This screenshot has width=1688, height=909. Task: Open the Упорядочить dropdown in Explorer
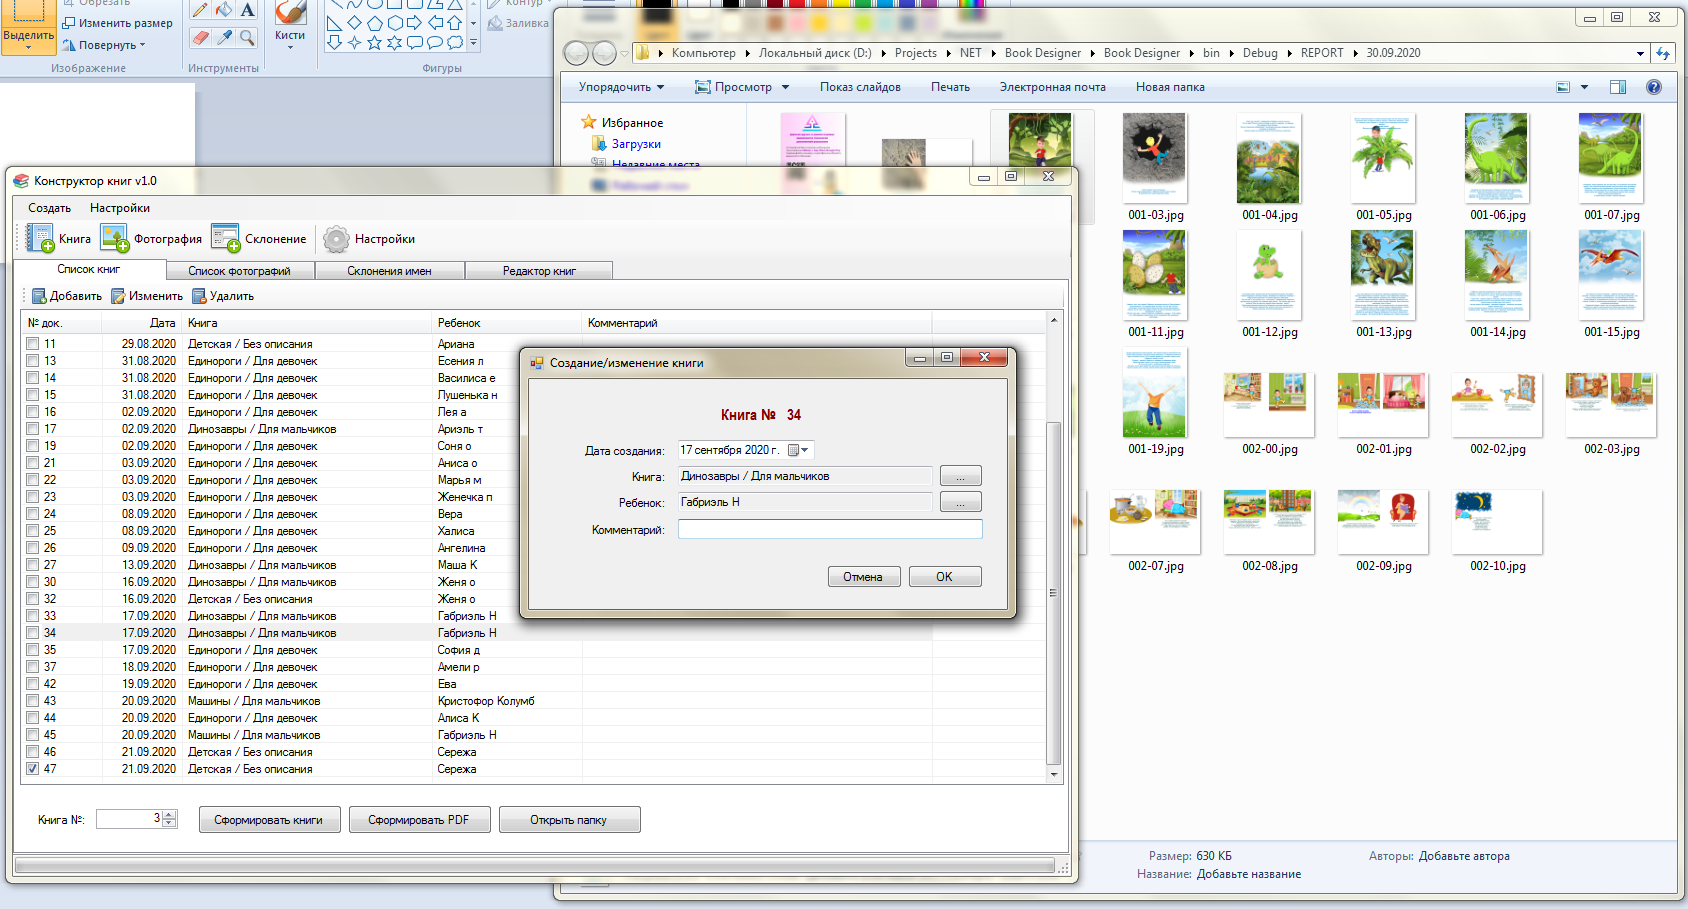[x=621, y=87]
